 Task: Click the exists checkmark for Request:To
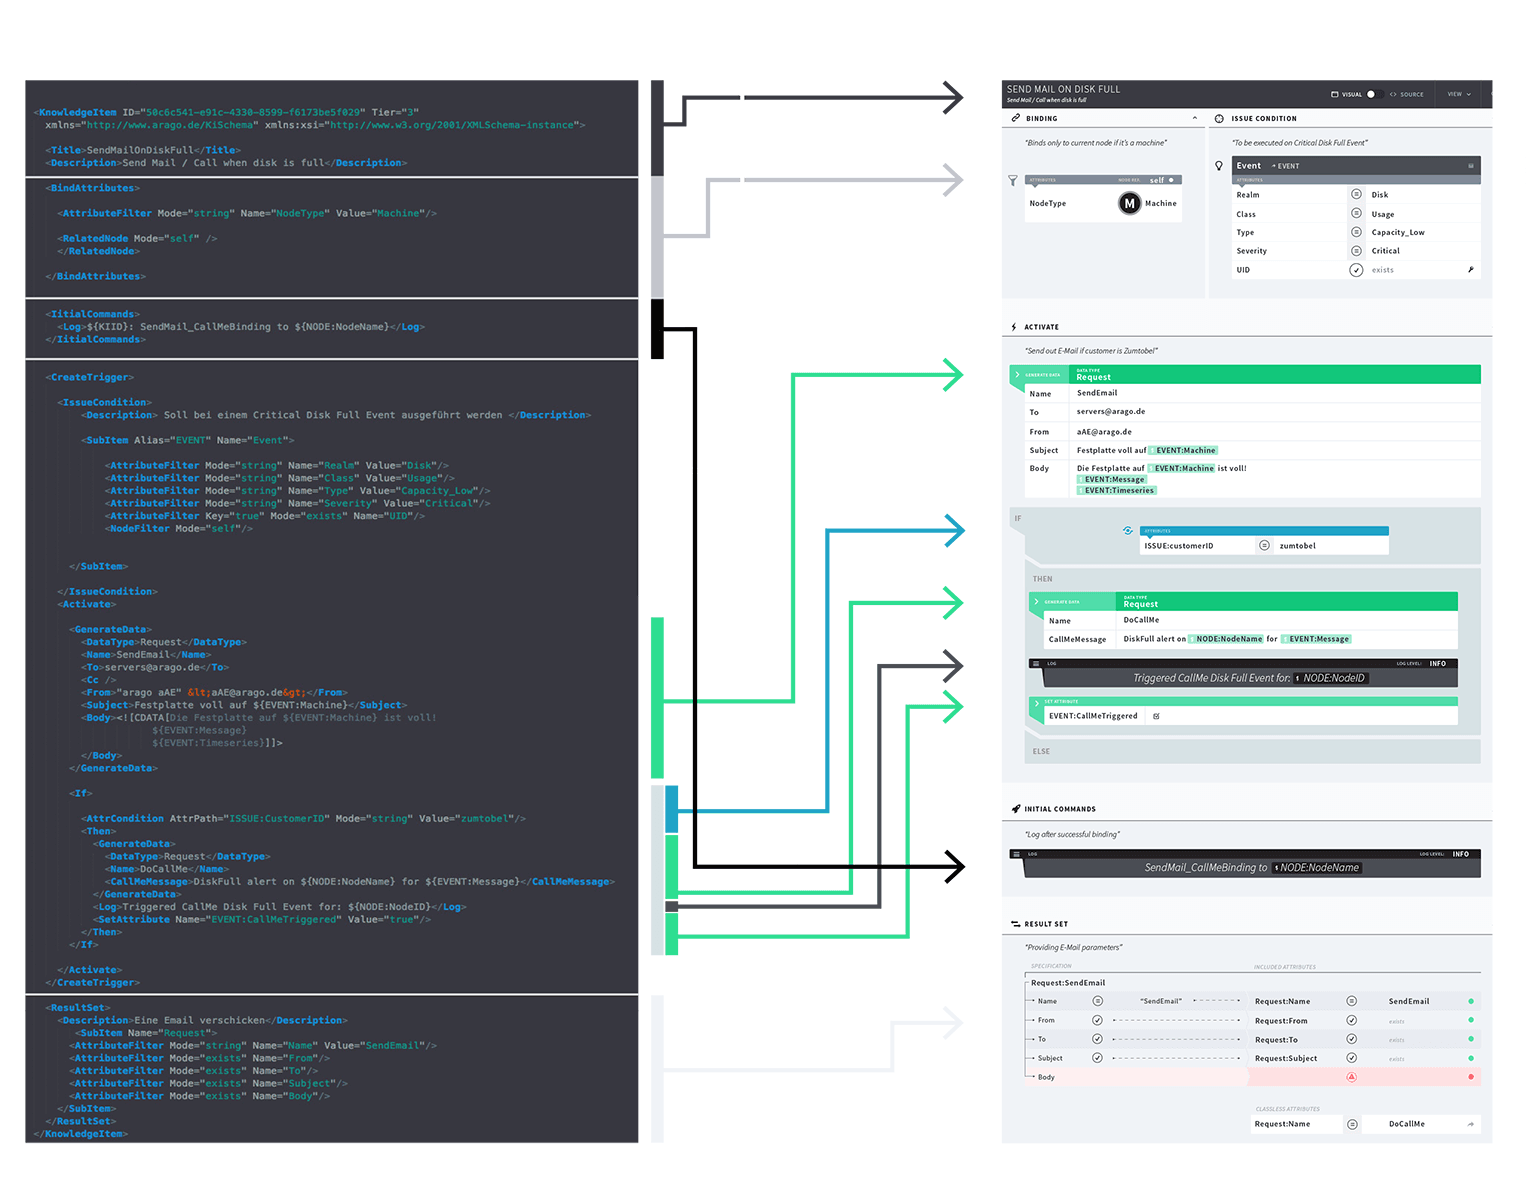tap(1351, 1039)
